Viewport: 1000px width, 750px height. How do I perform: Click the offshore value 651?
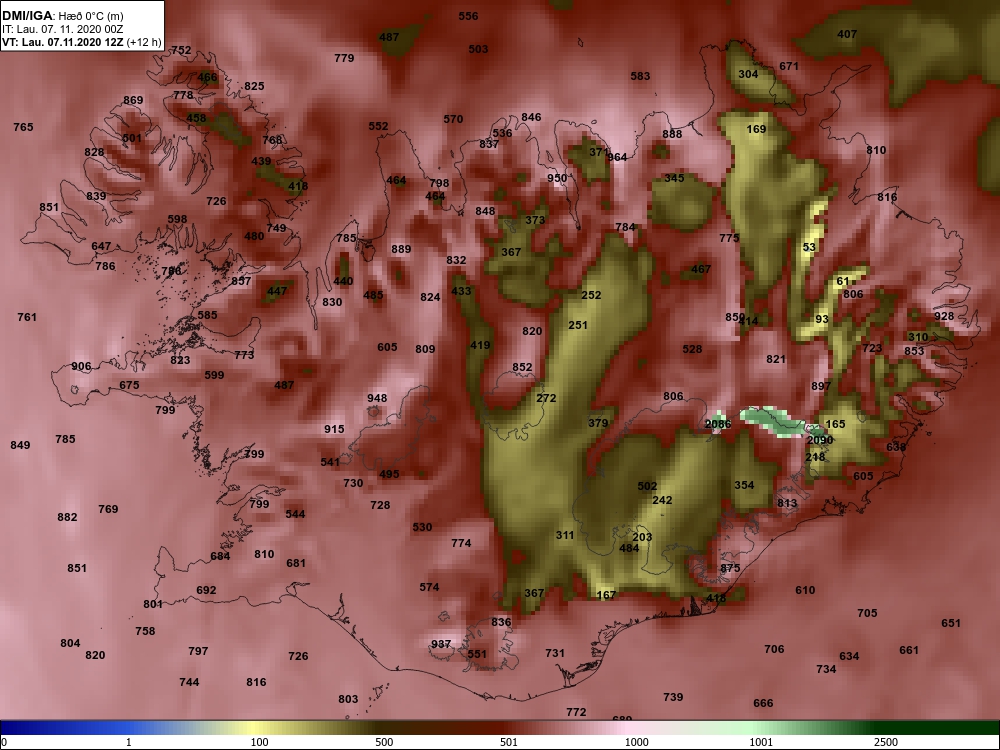pyautogui.click(x=950, y=623)
